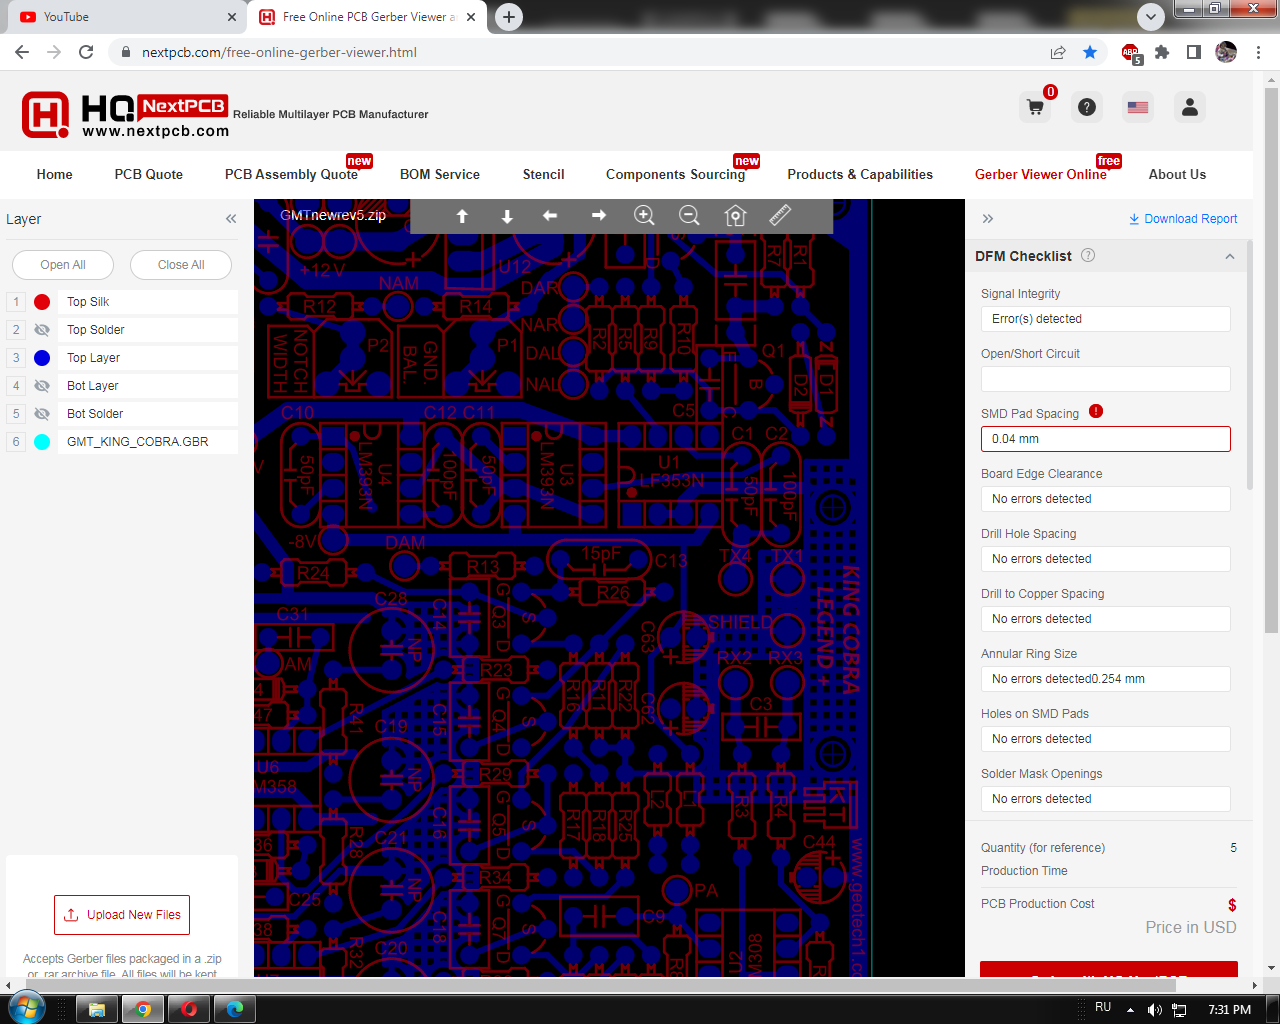This screenshot has height=1024, width=1280.
Task: Open the shopping cart
Action: click(1036, 107)
